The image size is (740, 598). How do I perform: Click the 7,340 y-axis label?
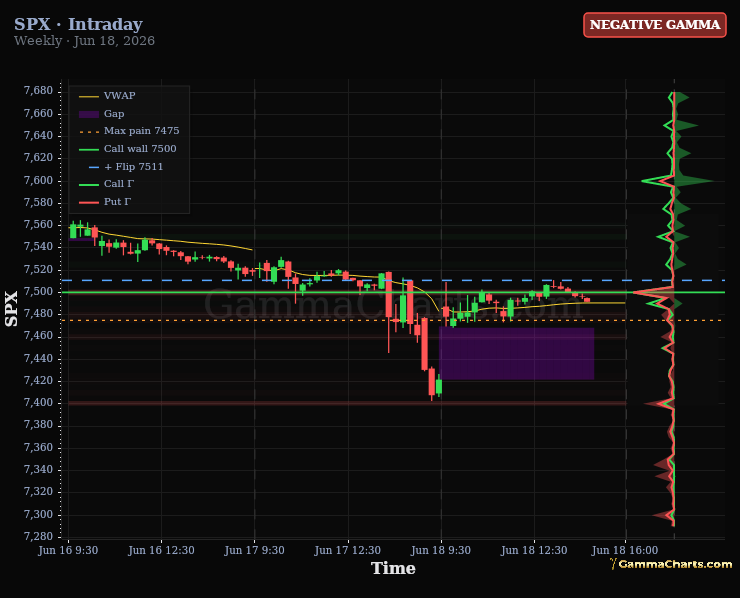38,470
